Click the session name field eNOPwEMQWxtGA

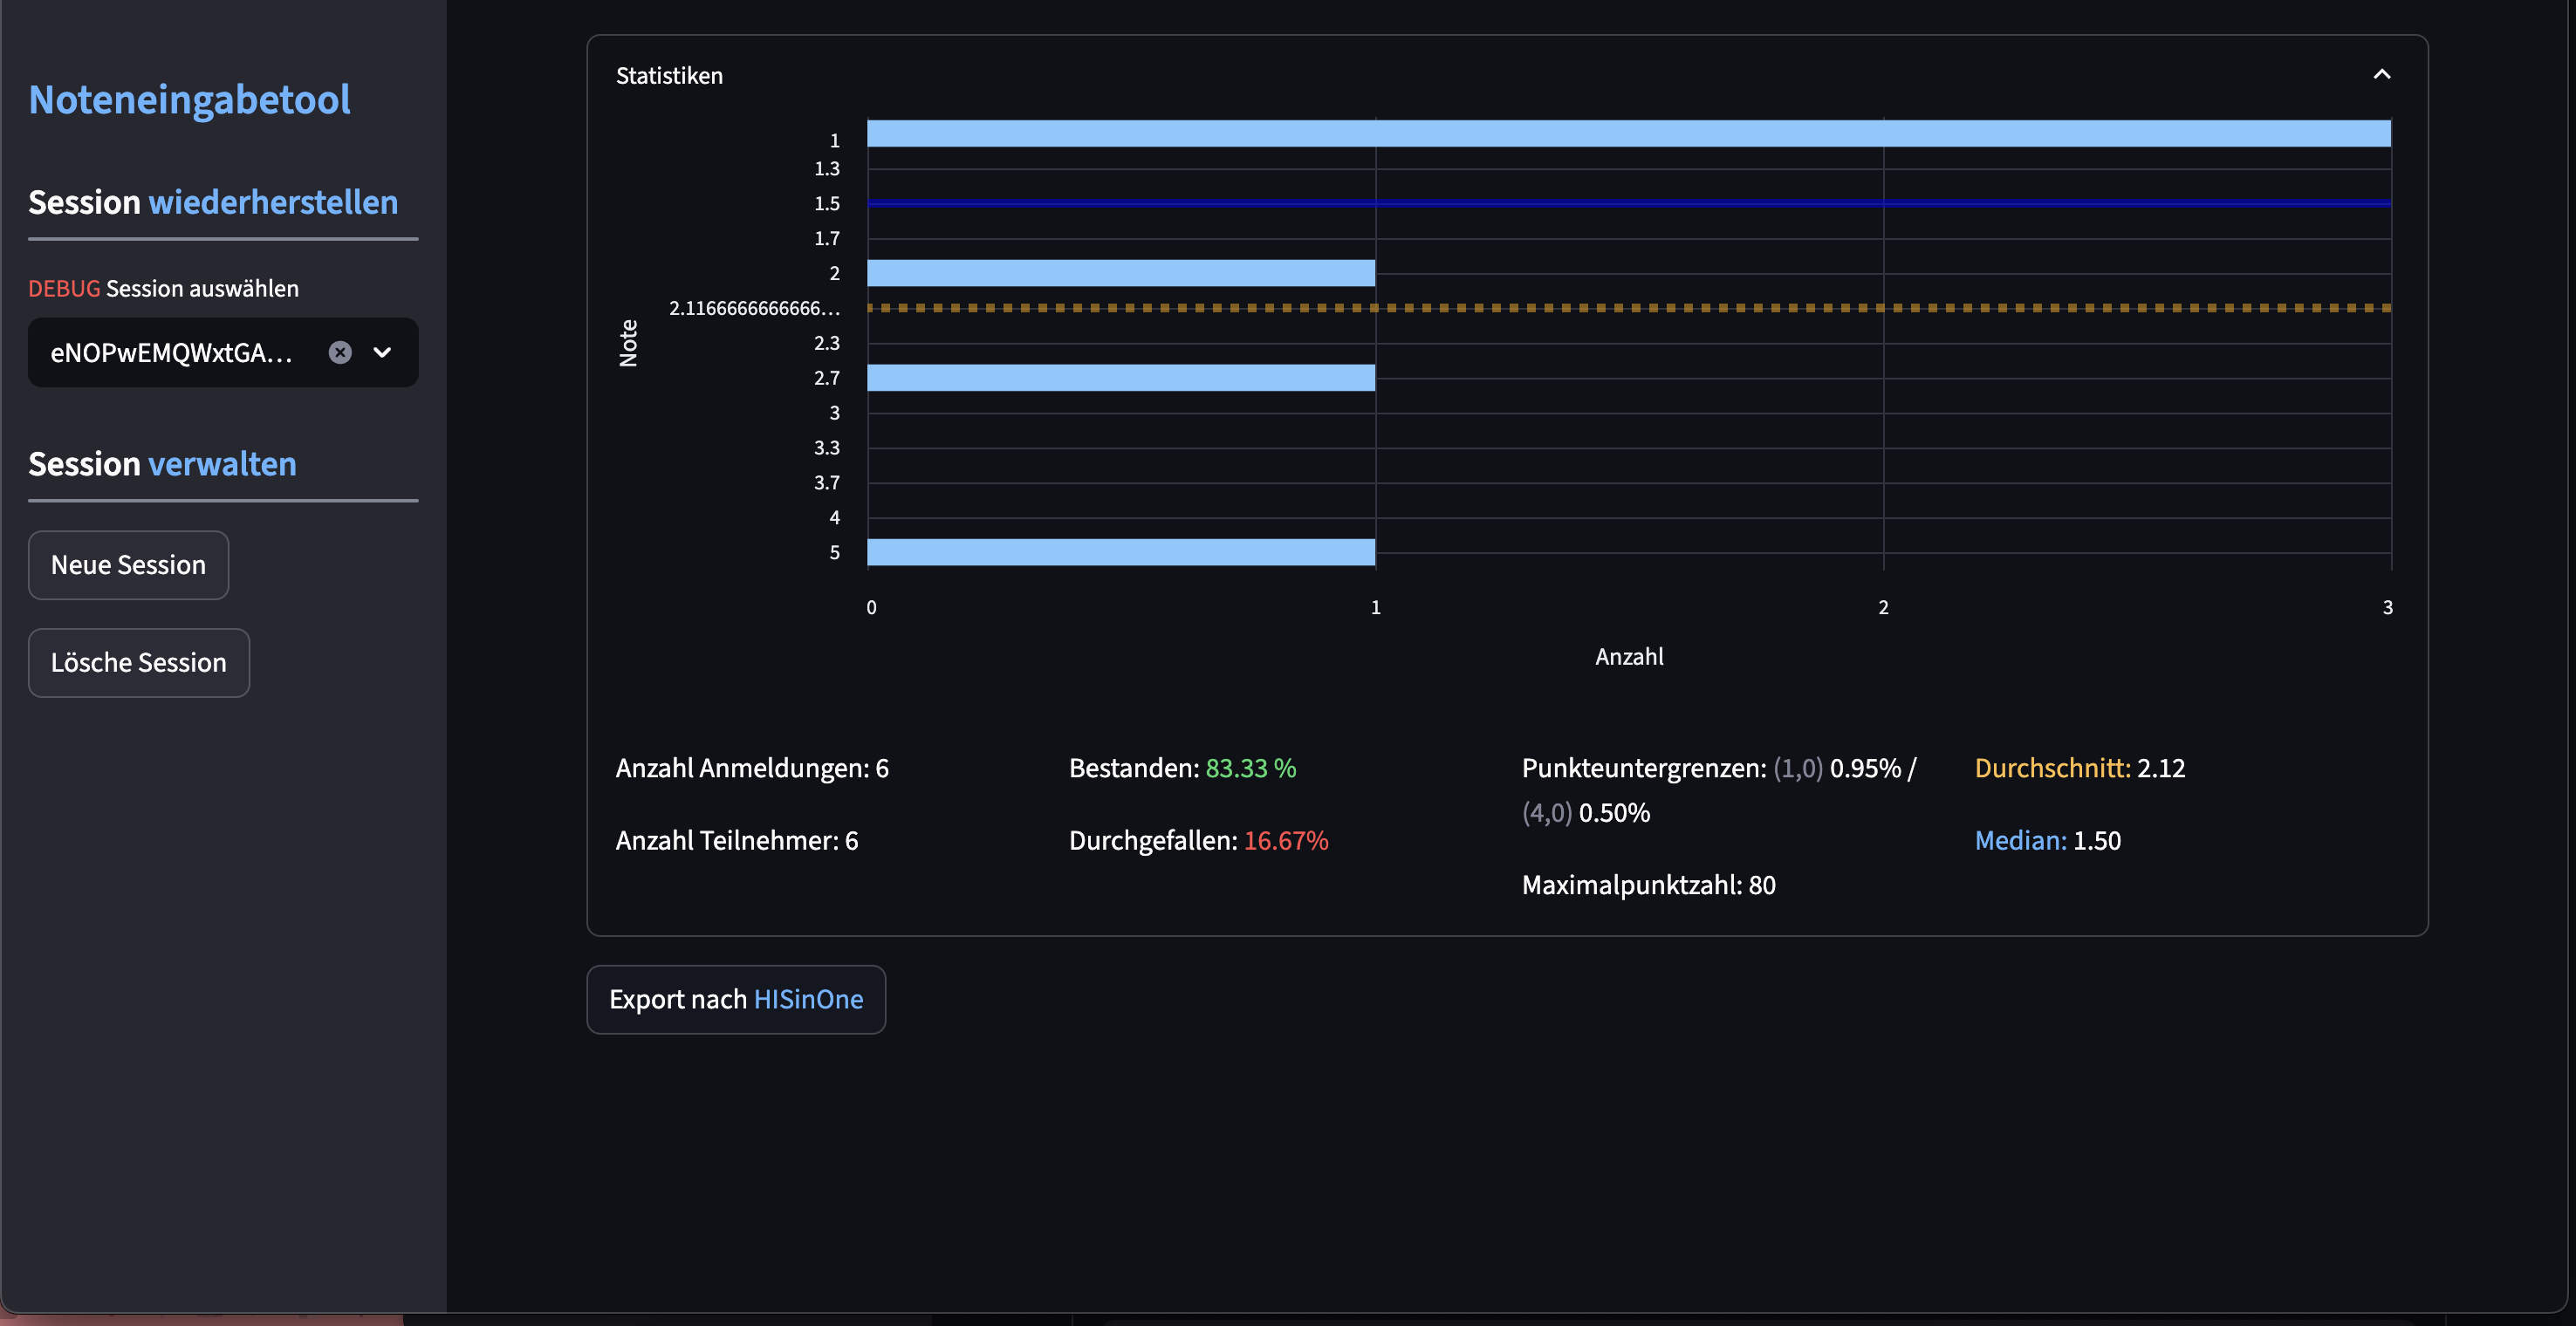172,352
